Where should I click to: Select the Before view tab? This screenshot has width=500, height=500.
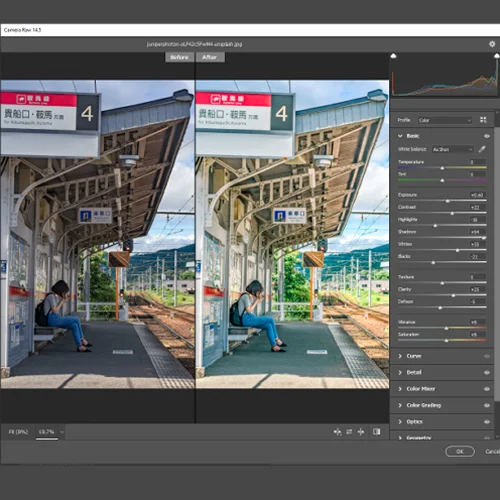[x=179, y=57]
